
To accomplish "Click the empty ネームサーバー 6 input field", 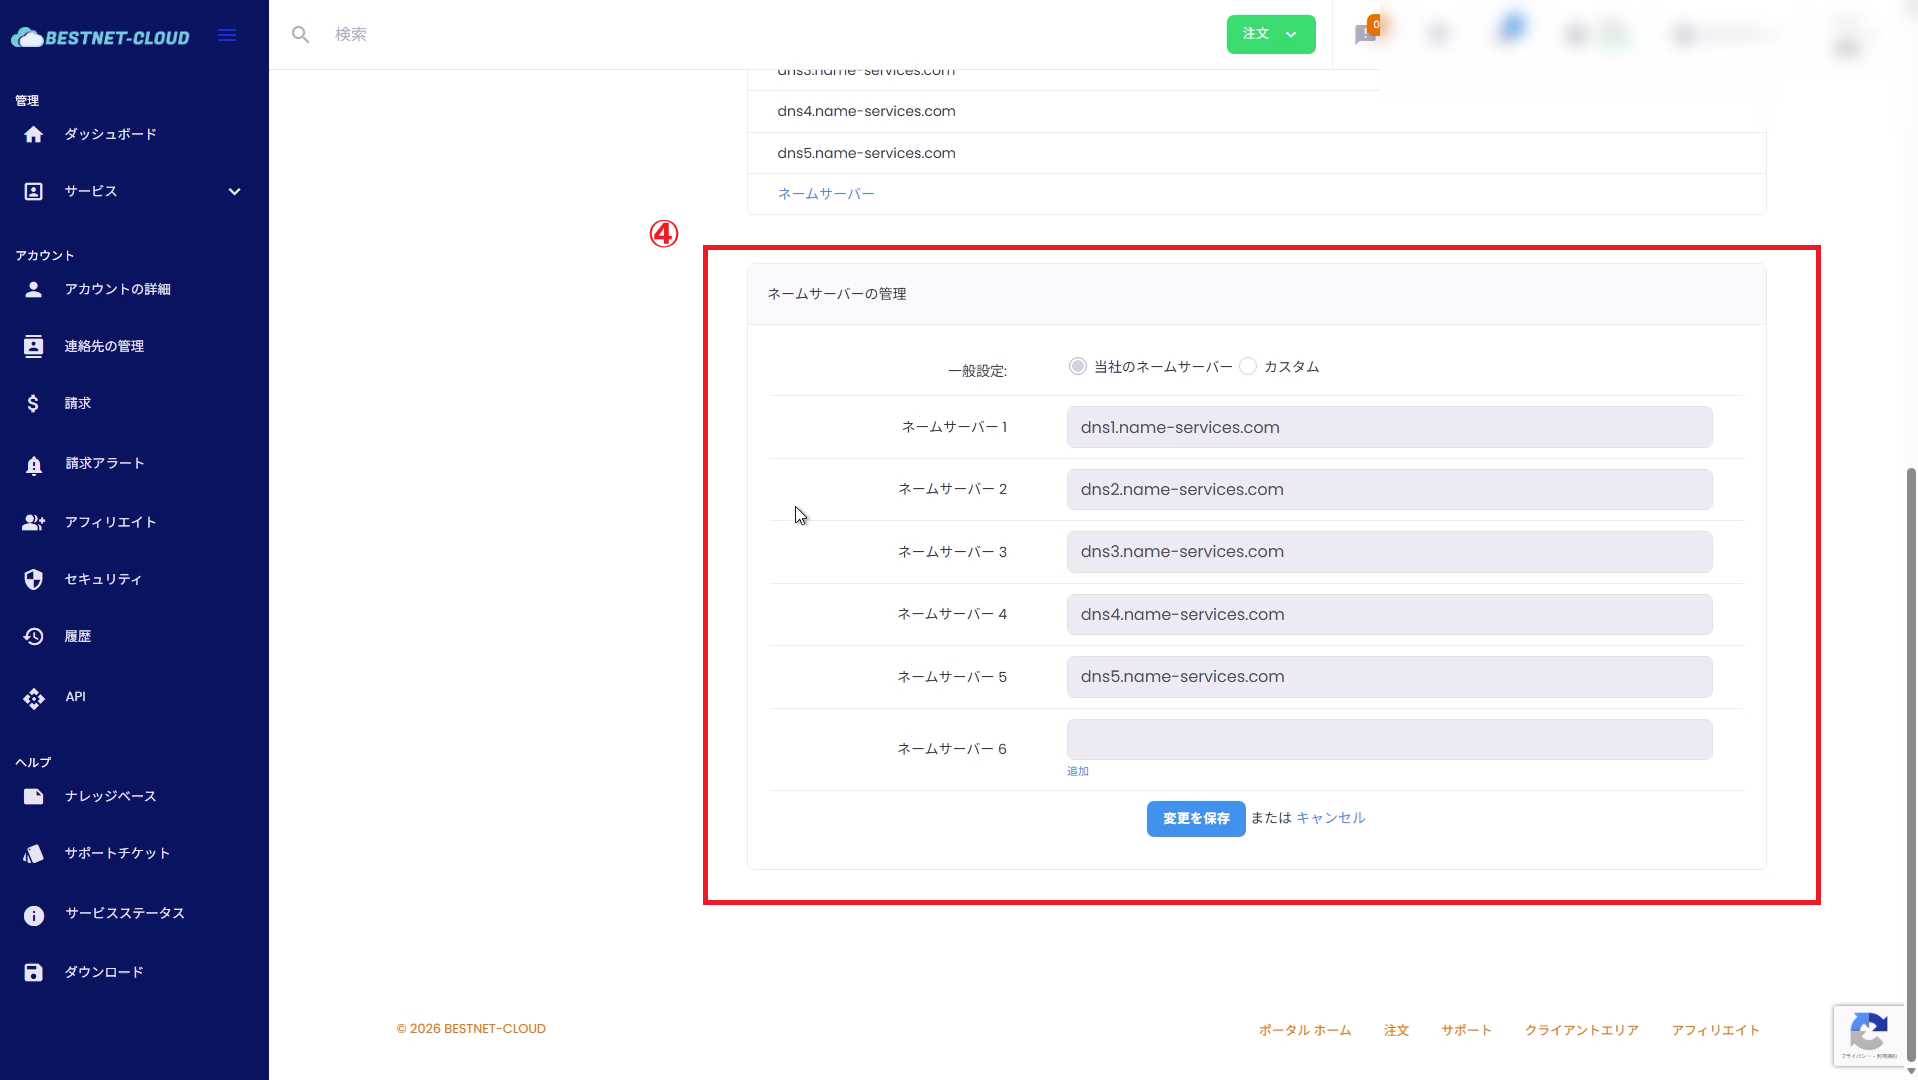I will 1388,740.
